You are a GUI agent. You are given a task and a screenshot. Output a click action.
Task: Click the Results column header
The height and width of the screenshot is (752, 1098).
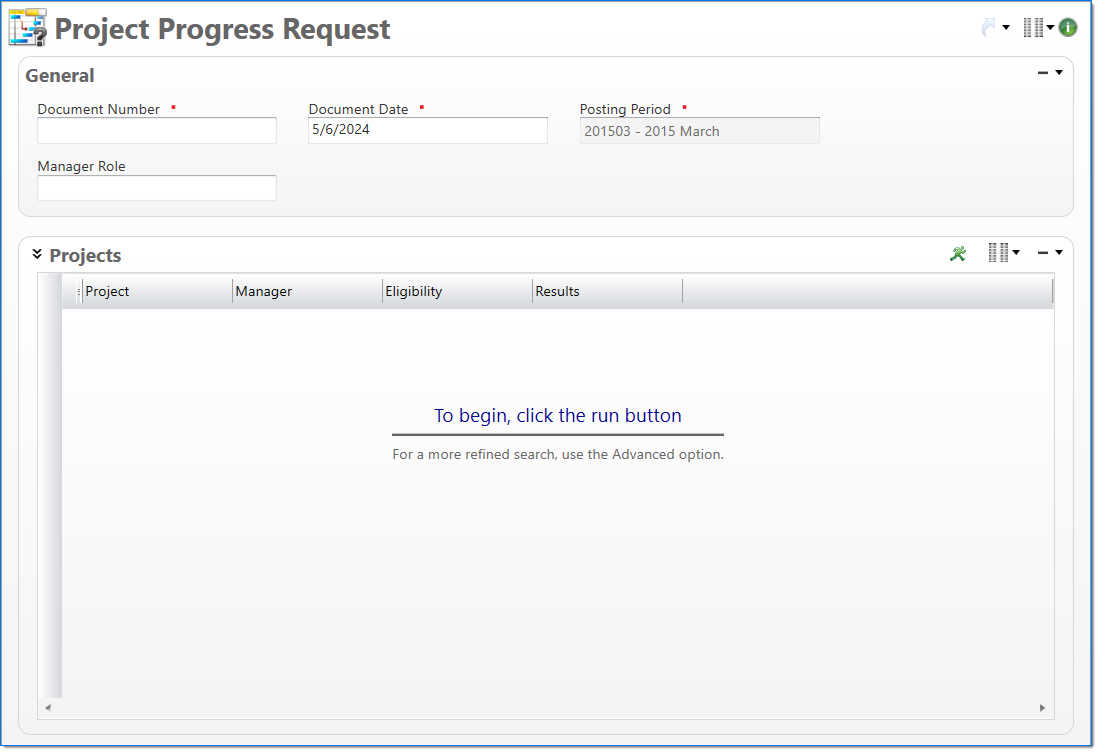[606, 292]
